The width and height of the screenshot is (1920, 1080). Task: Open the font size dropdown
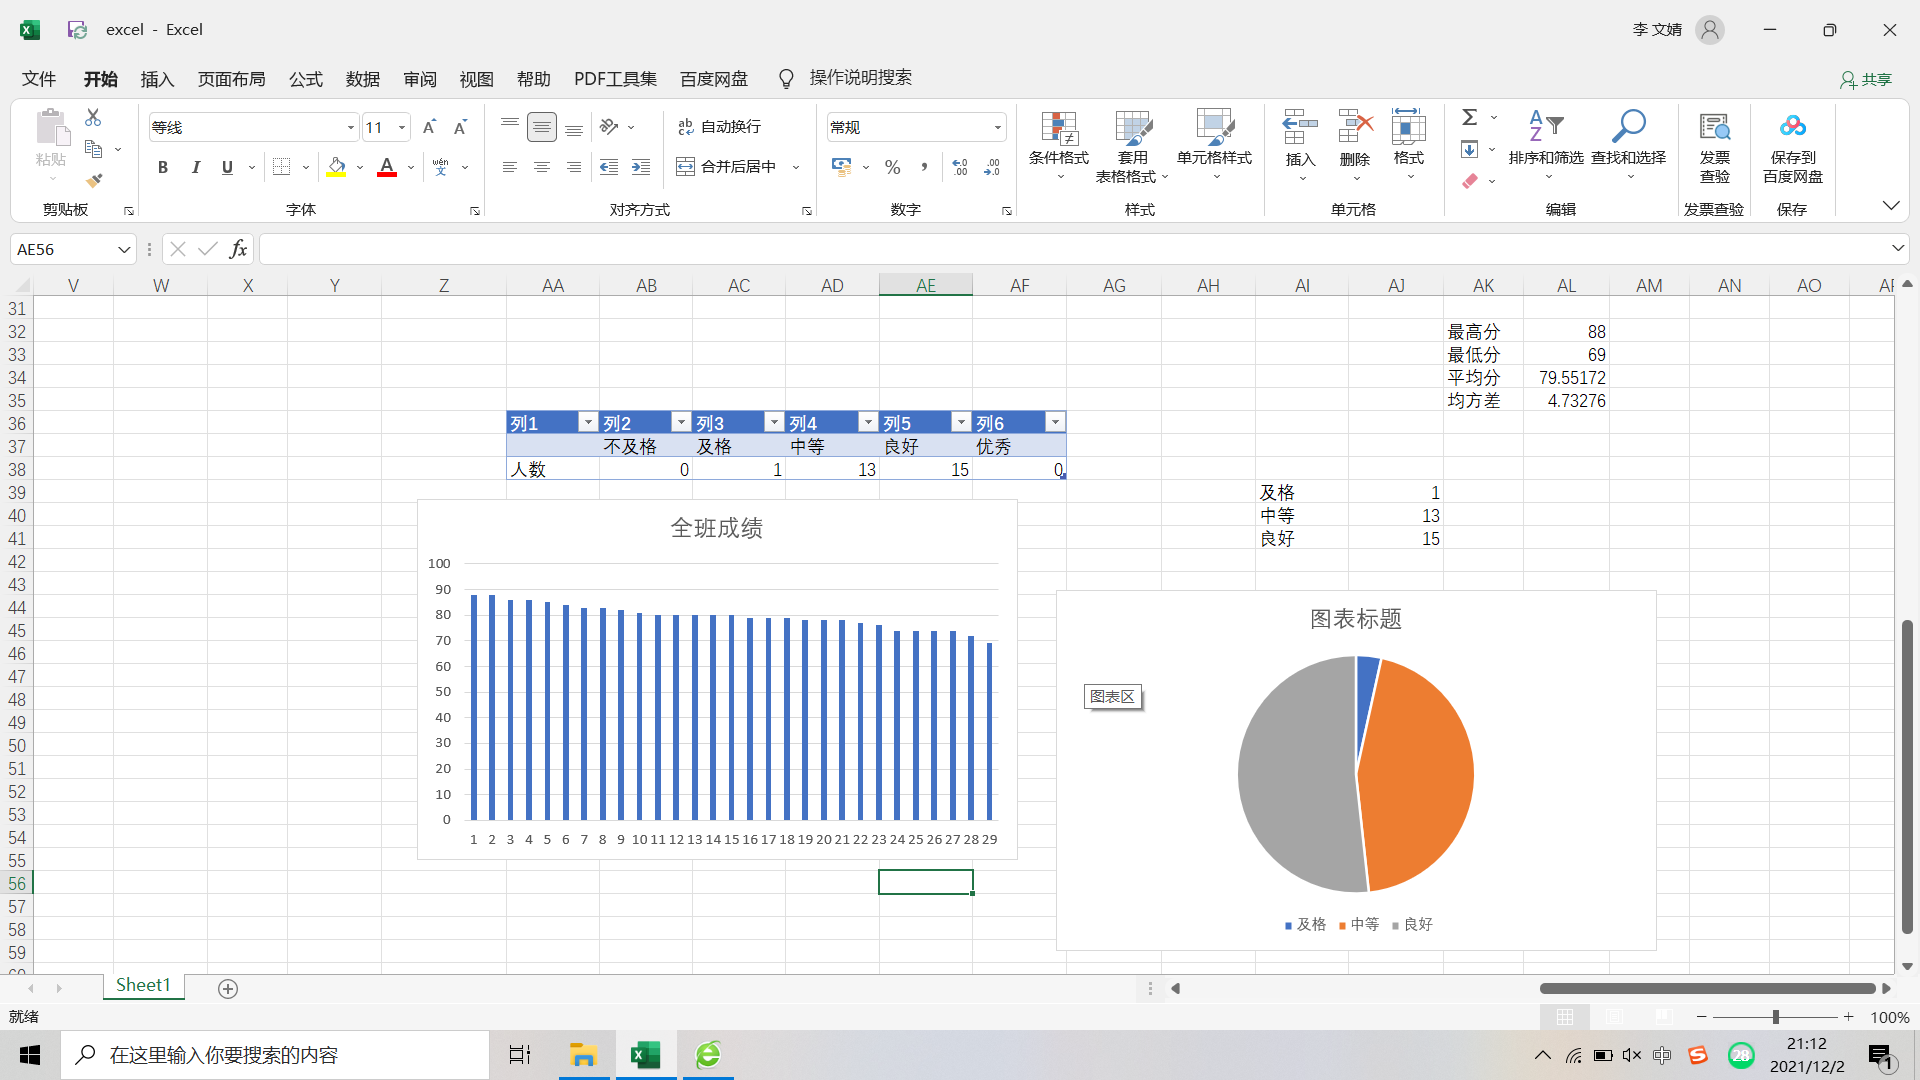402,127
